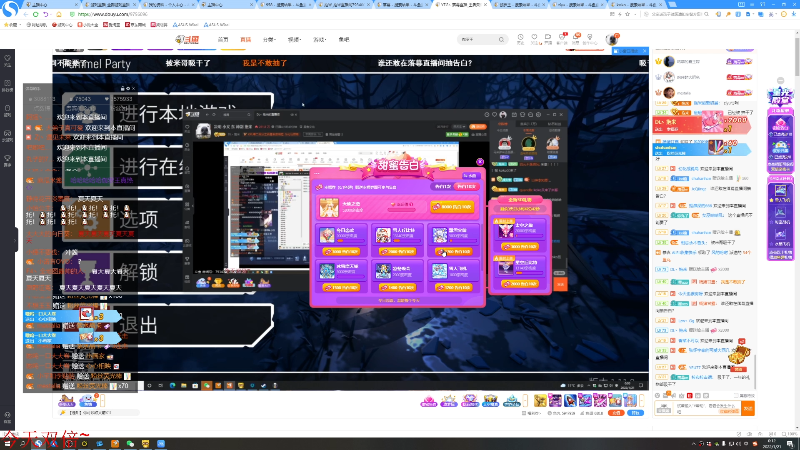Reload the page in the browser toolbar
This screenshot has height=450, width=800.
coord(35,14)
